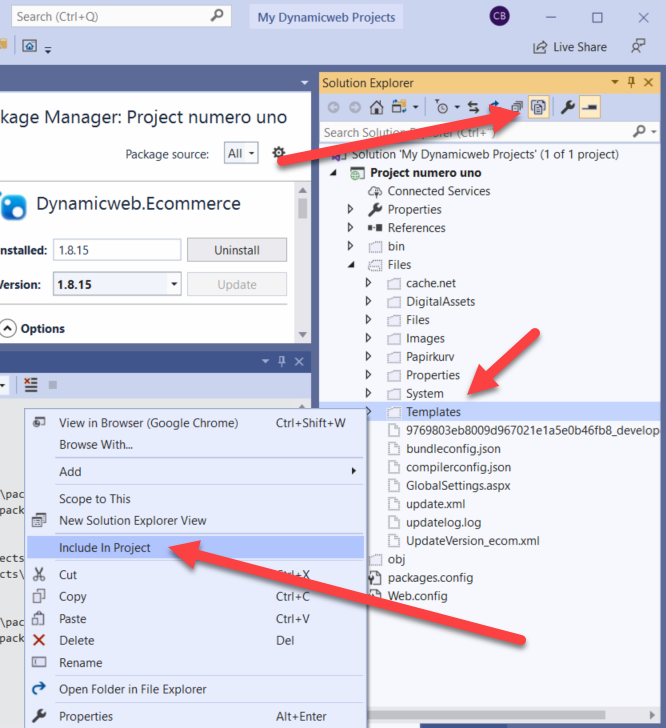Pin the Solution Explorer panel
Screen dimensions: 666x728
tap(629, 83)
